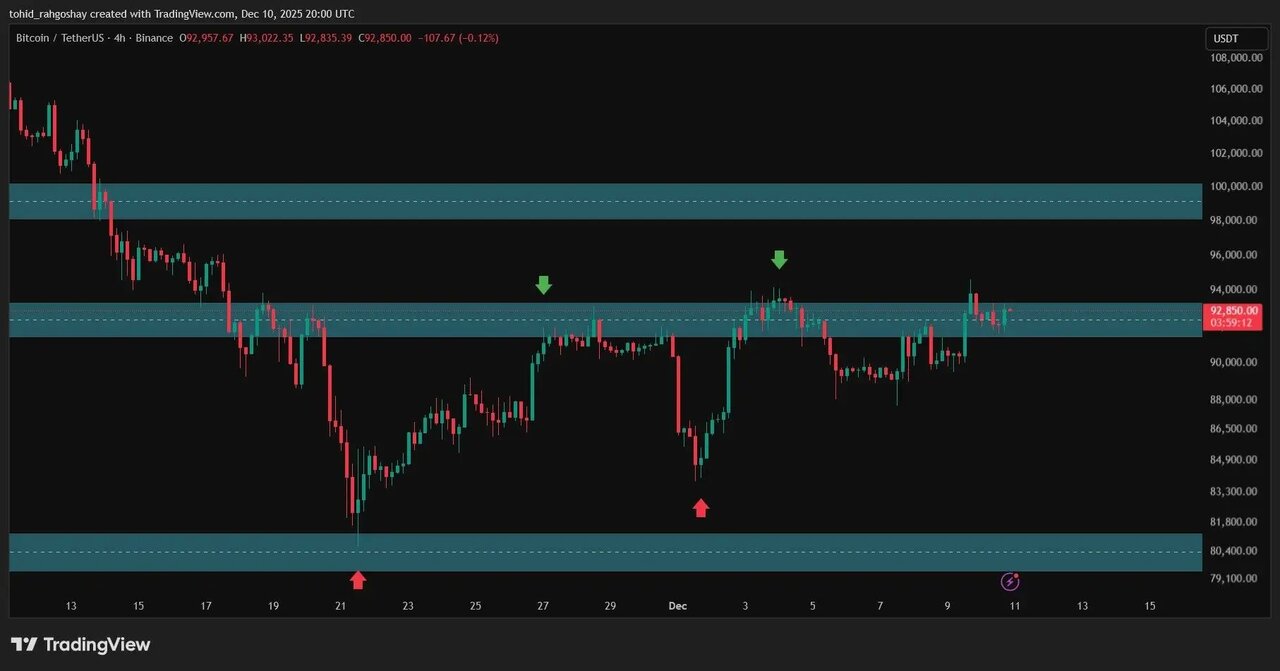Click the green down arrow near Dec 3
This screenshot has width=1280, height=671.
point(779,260)
